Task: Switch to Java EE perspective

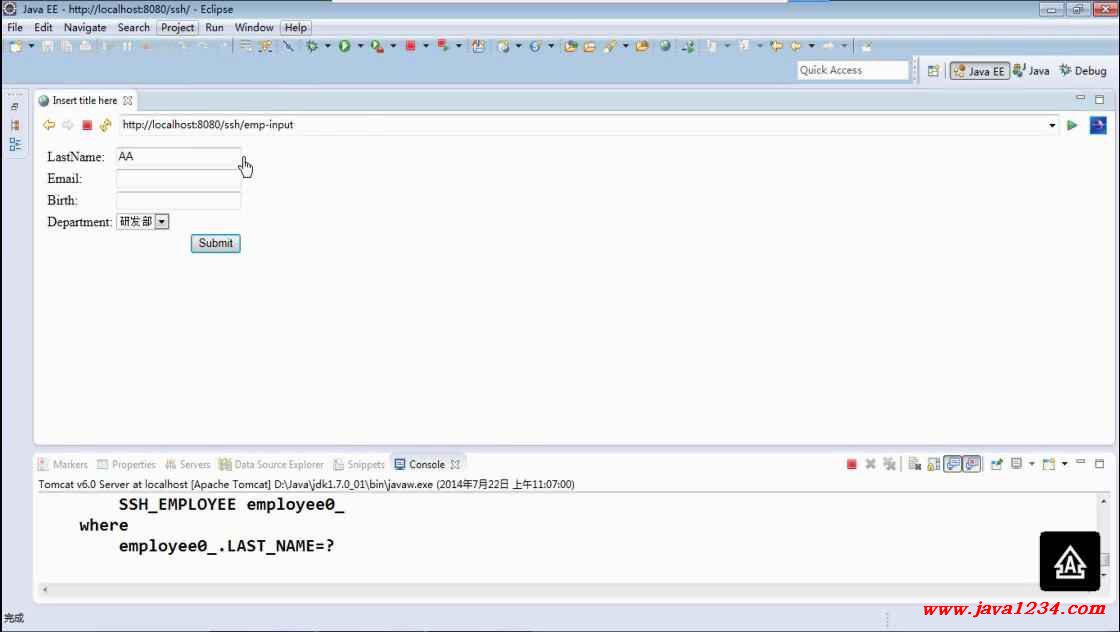Action: tap(979, 71)
